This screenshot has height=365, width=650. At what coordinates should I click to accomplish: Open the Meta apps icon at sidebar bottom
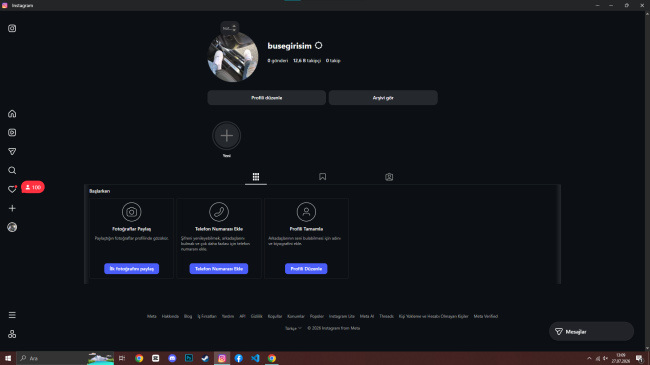(x=12, y=334)
